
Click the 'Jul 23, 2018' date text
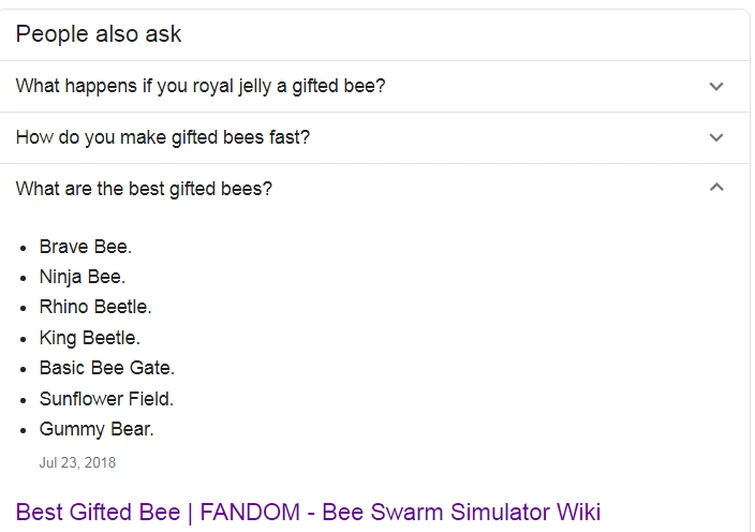click(77, 463)
